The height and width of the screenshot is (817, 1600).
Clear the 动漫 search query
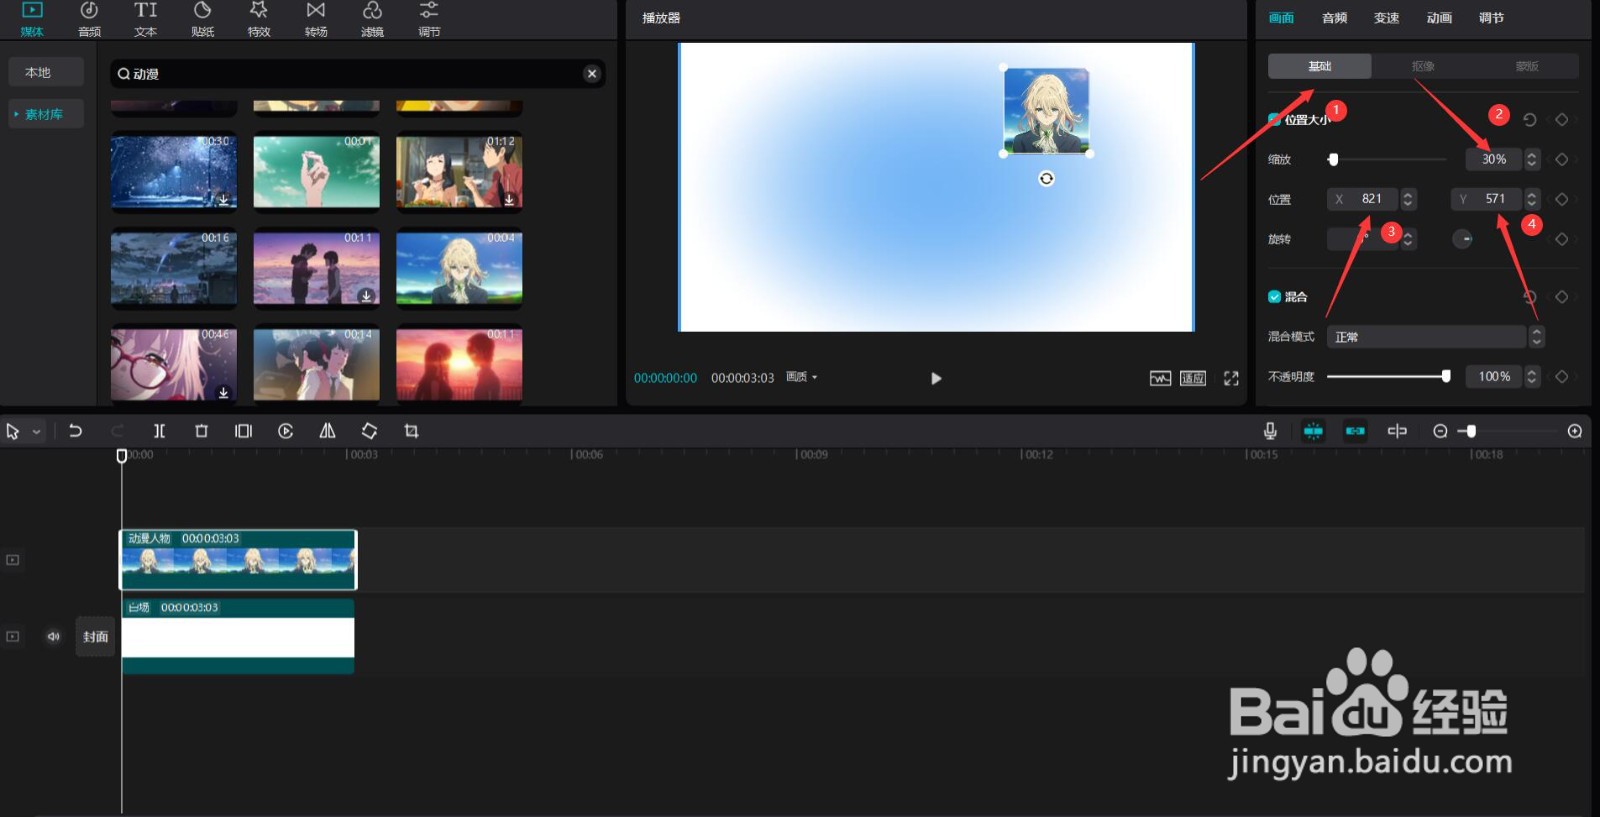tap(592, 73)
